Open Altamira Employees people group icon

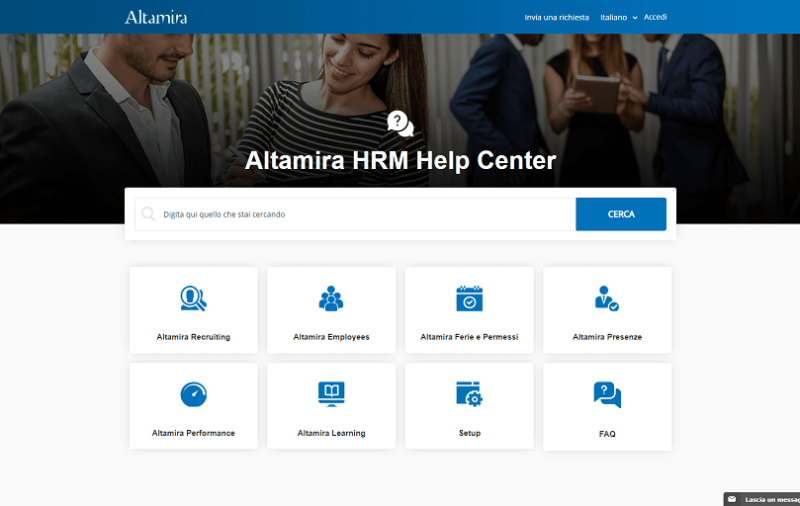click(x=331, y=298)
